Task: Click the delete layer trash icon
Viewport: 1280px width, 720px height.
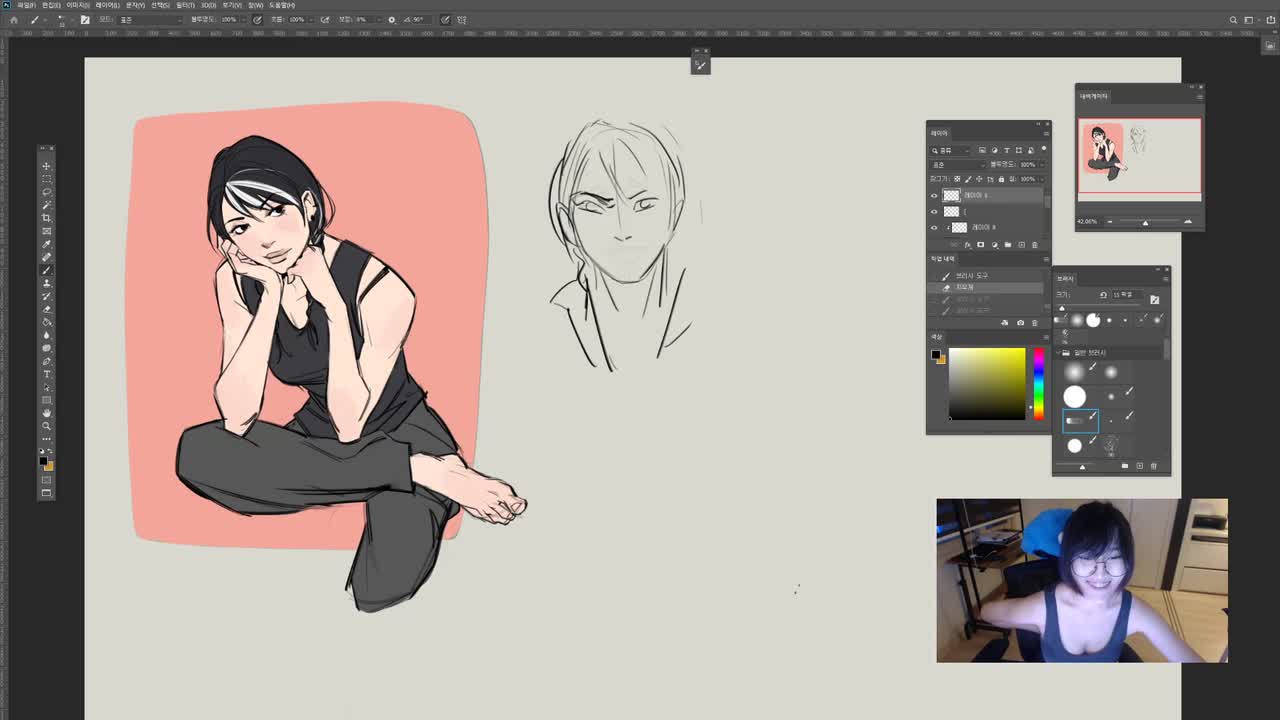Action: coord(1034,244)
